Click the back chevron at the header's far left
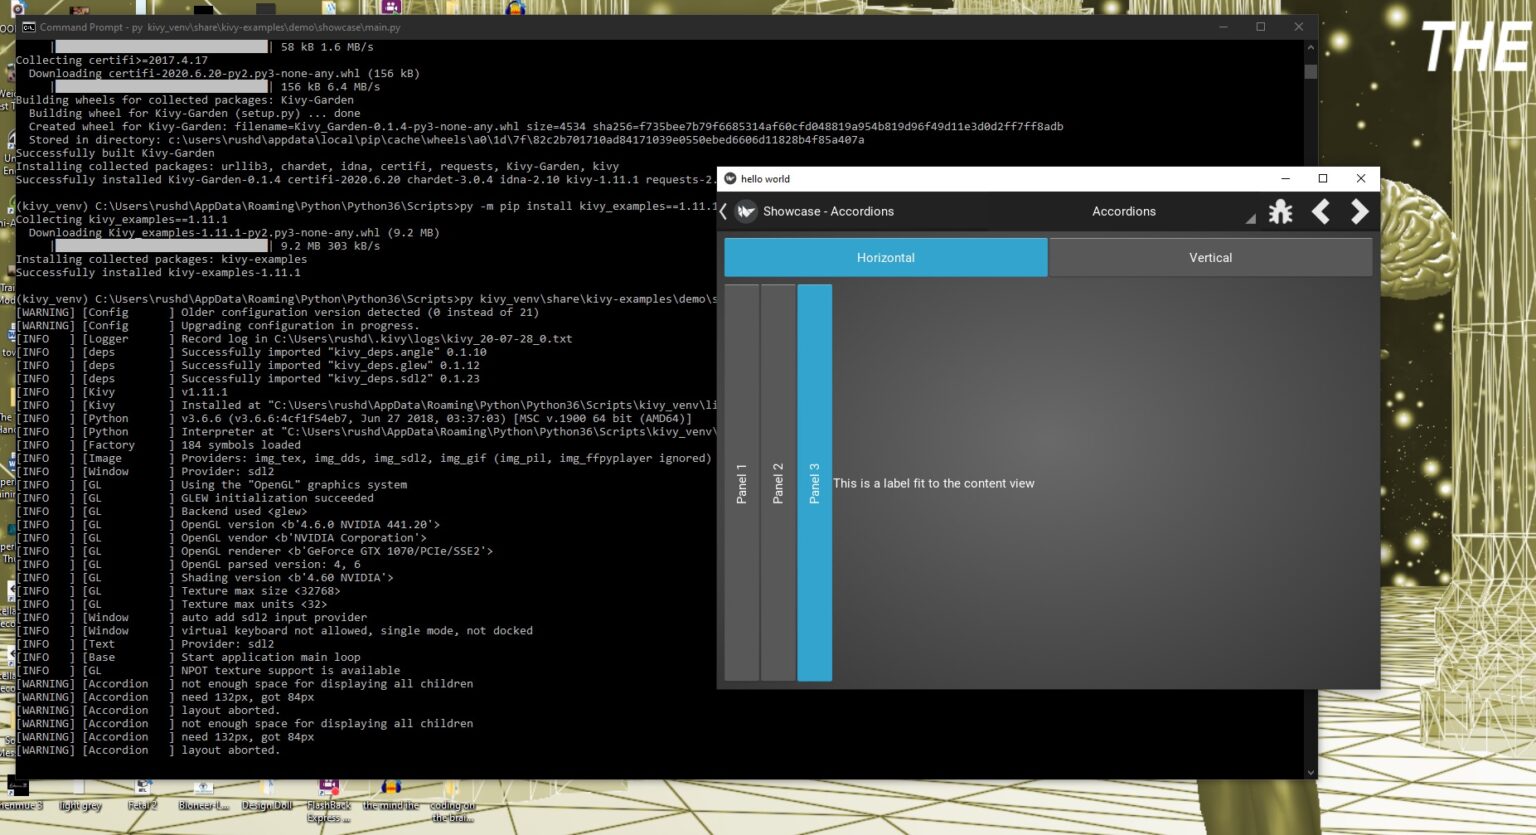The image size is (1536, 835). tap(723, 212)
